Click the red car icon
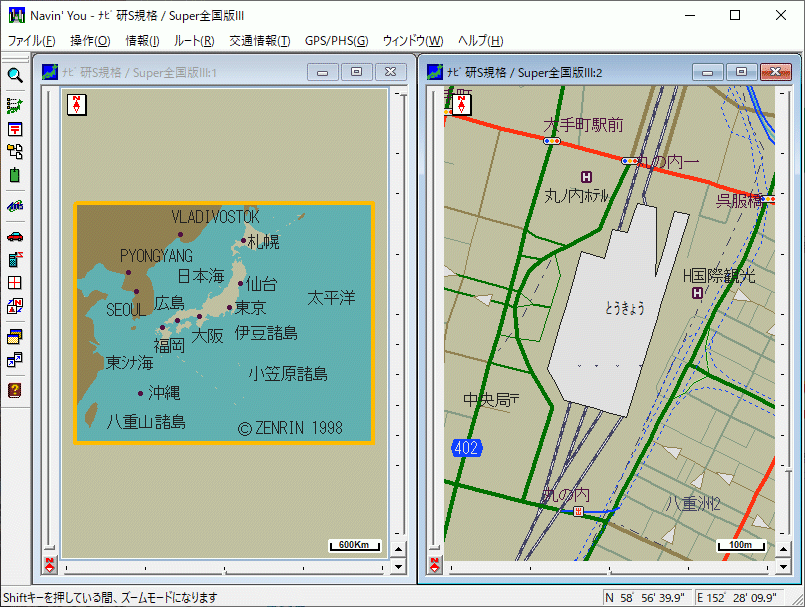The width and height of the screenshot is (805, 607). click(x=15, y=237)
